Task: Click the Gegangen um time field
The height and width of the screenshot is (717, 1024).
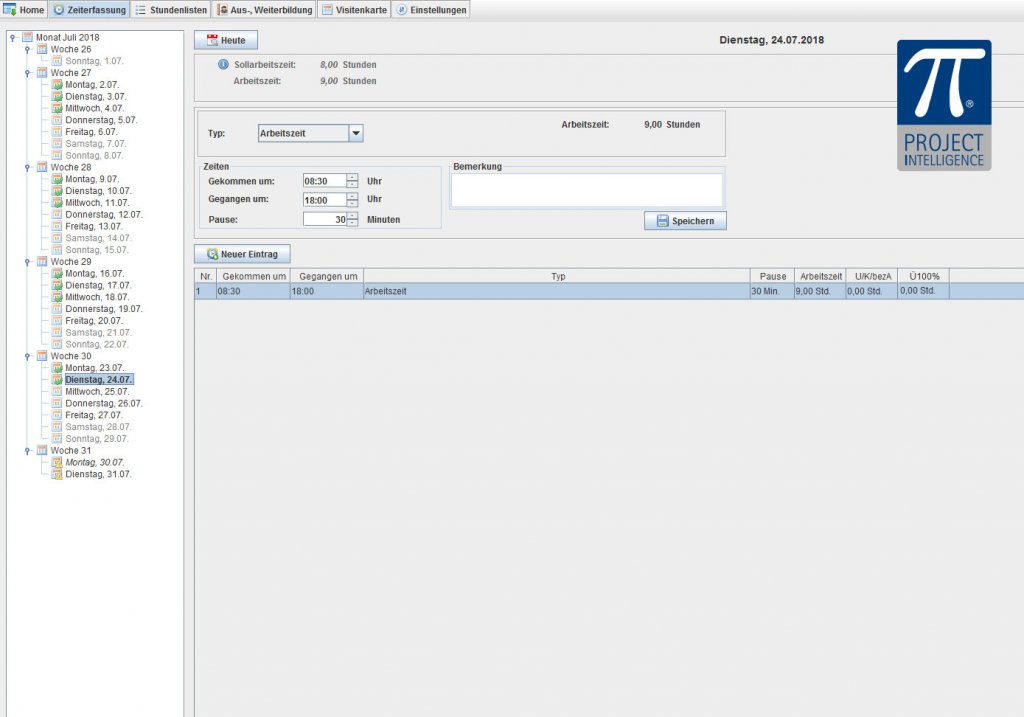Action: 325,200
